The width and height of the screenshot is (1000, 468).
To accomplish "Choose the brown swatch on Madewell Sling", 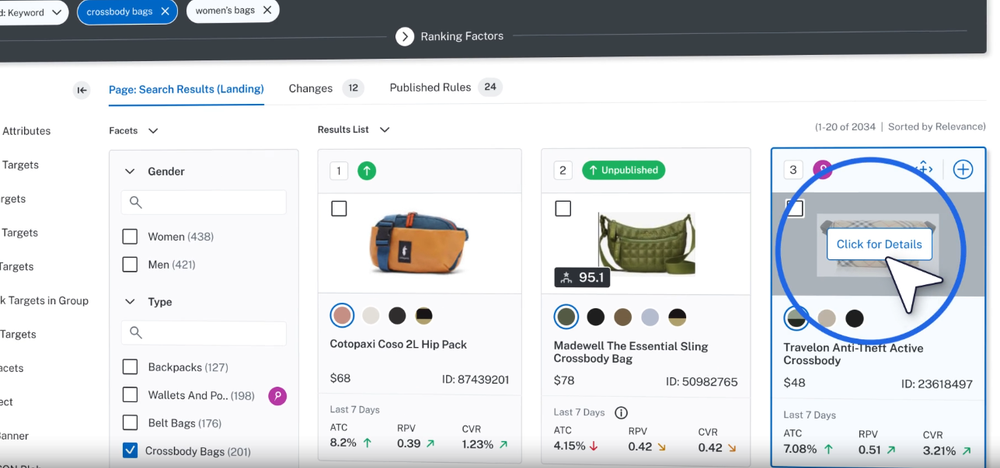I will 623,316.
